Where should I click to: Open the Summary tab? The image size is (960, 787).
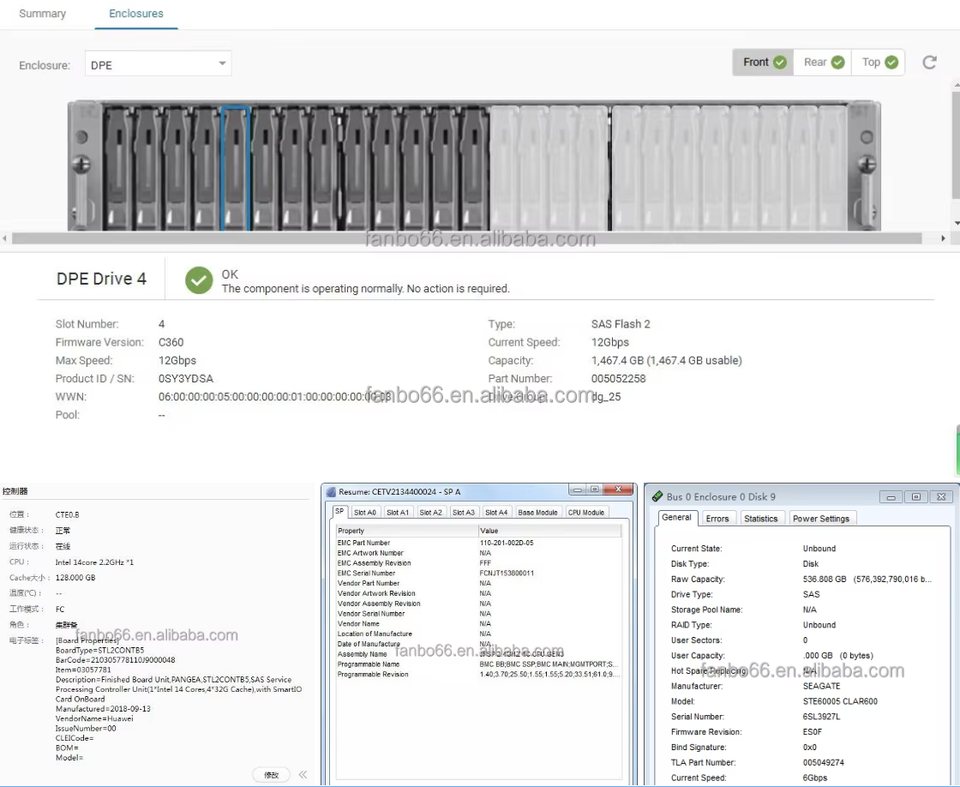pos(42,14)
